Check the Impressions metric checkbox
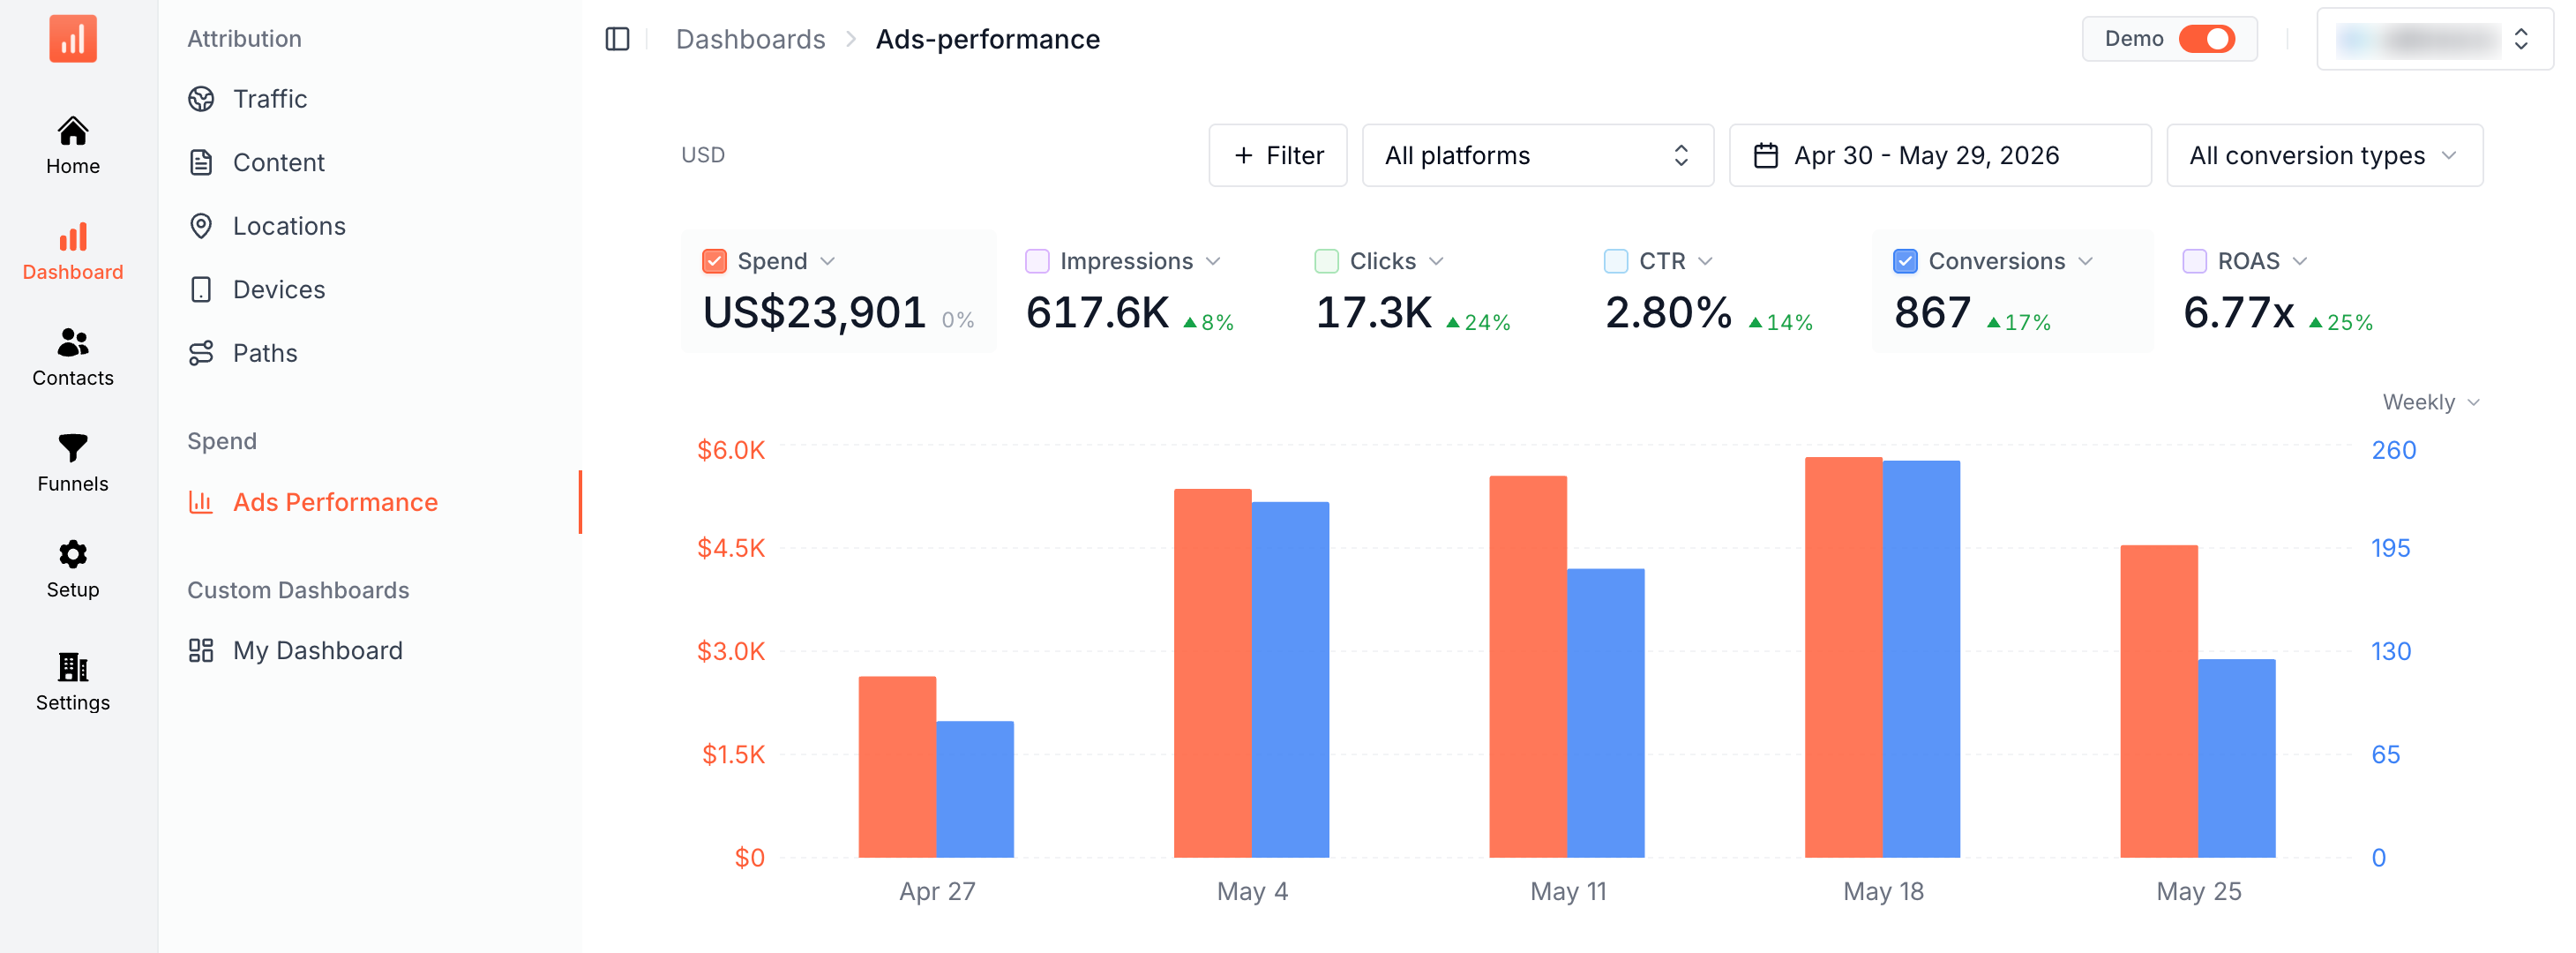 tap(1037, 261)
